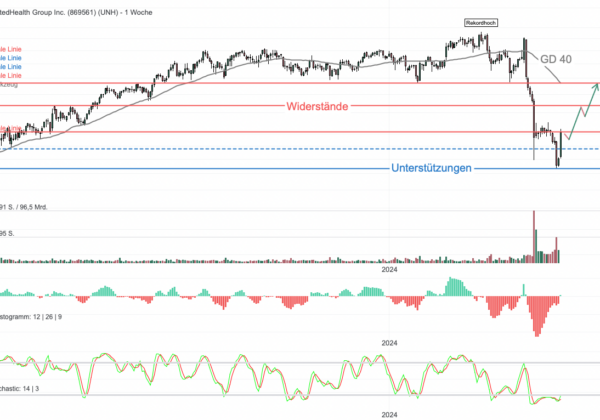
Task: Select the GD 40 moving average label
Action: coord(556,59)
